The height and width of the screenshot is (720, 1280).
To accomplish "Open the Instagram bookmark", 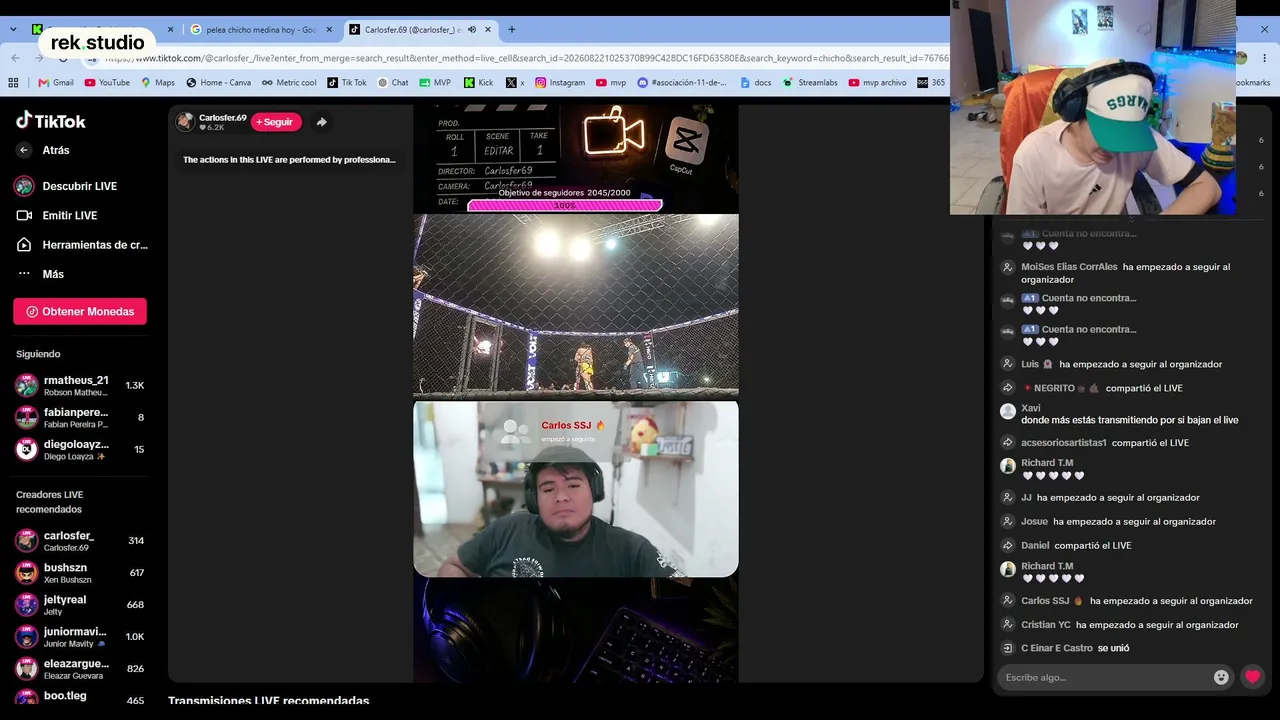I will [x=560, y=83].
